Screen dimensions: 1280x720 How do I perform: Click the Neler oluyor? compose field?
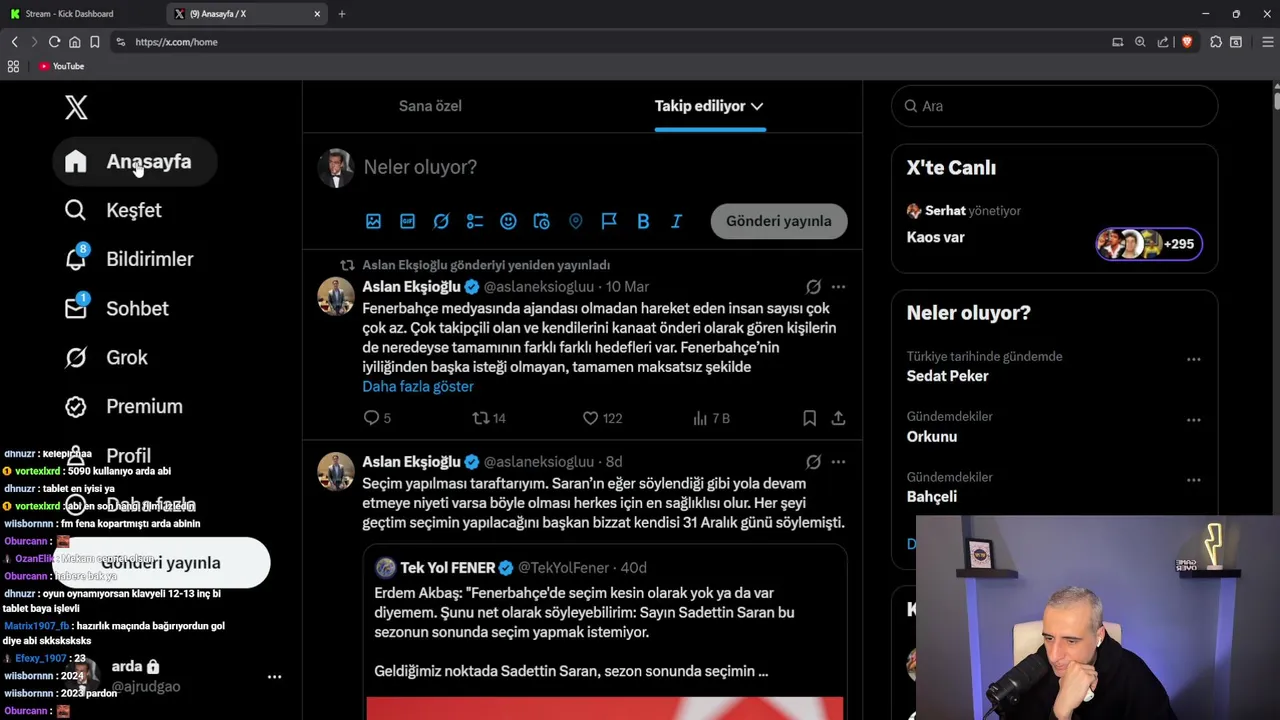click(x=600, y=167)
